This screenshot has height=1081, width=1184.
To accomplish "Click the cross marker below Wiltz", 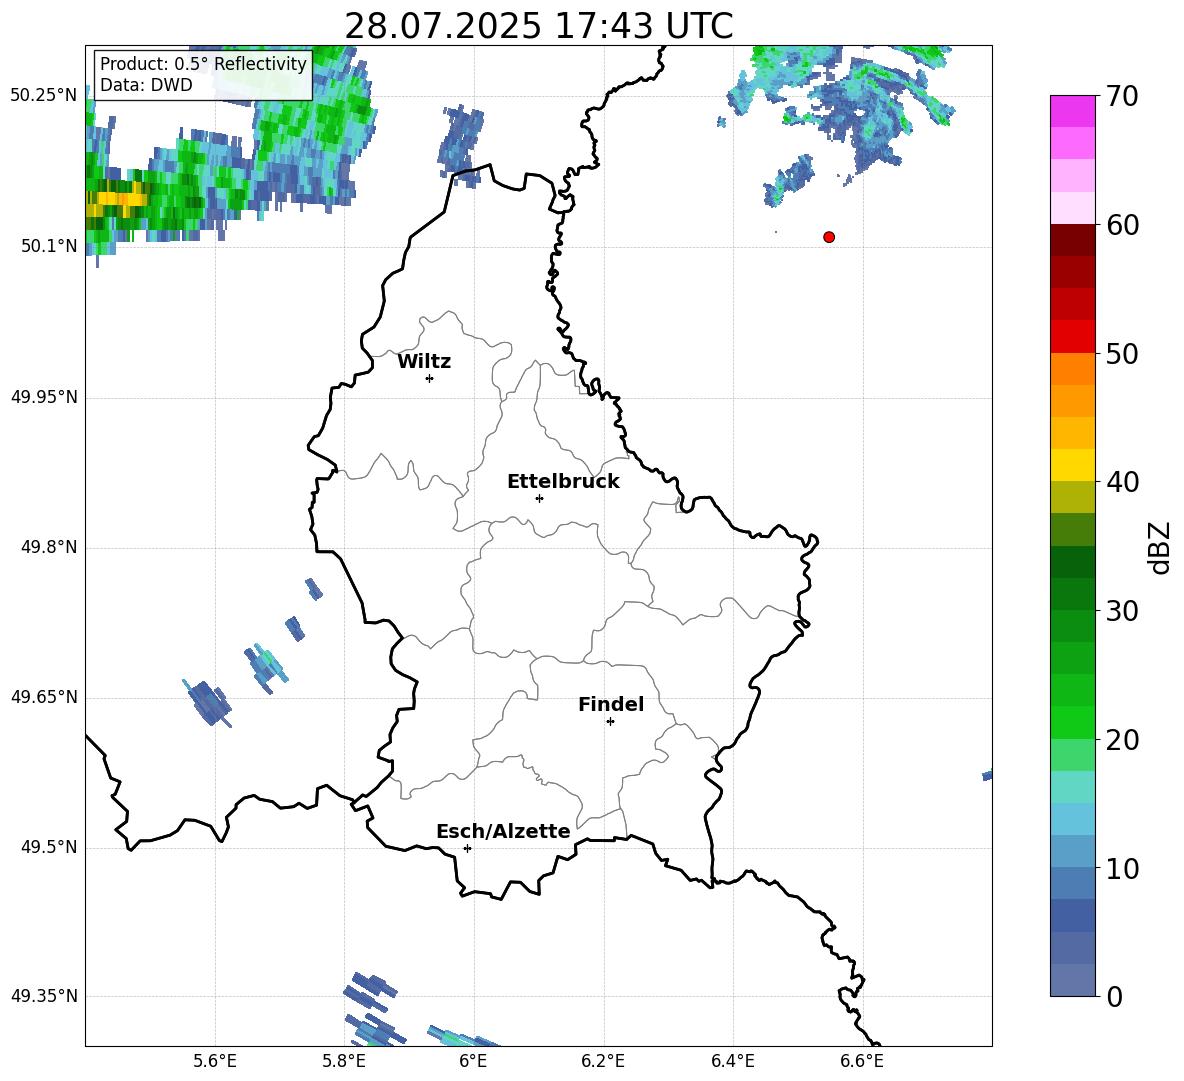I will 429,378.
